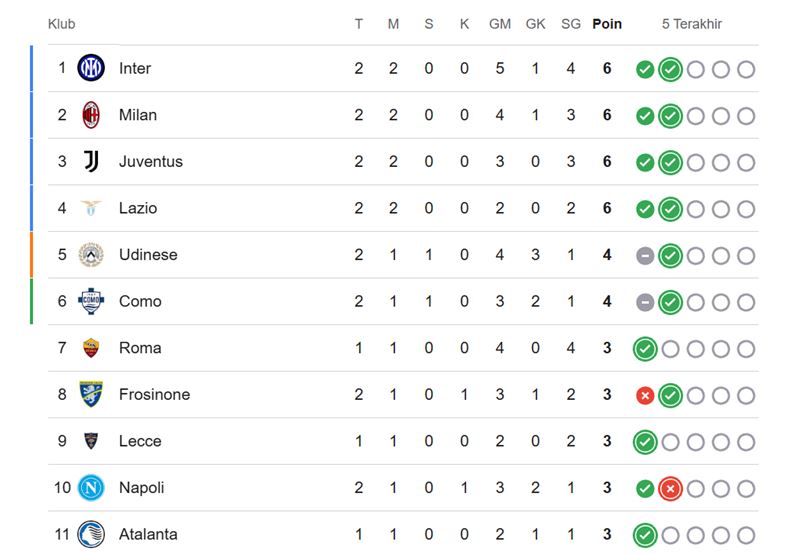The height and width of the screenshot is (554, 803).
Task: Click Udinese's grey draw result icon
Action: (x=645, y=255)
